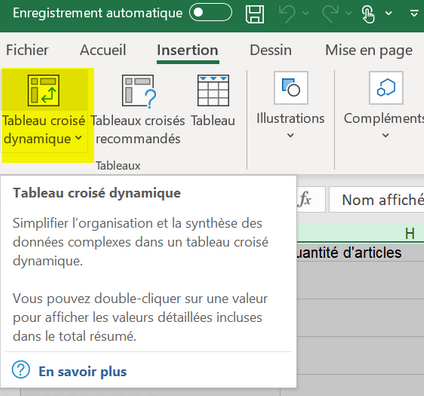Expand the Tableau croisé dynamique dropdown arrow
Image resolution: width=424 pixels, height=396 pixels.
[x=79, y=137]
